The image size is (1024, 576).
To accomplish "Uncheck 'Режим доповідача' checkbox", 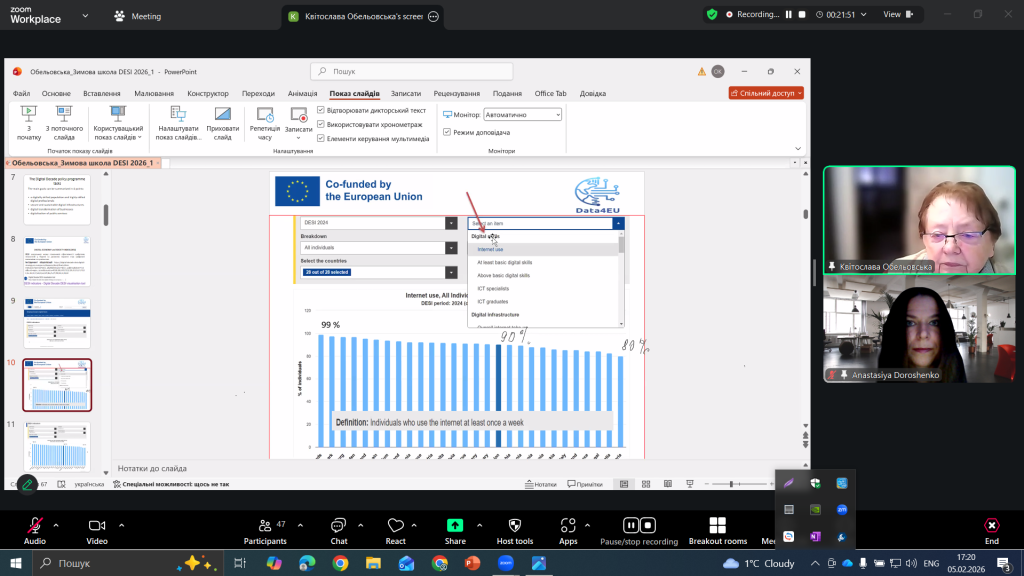I will (447, 132).
